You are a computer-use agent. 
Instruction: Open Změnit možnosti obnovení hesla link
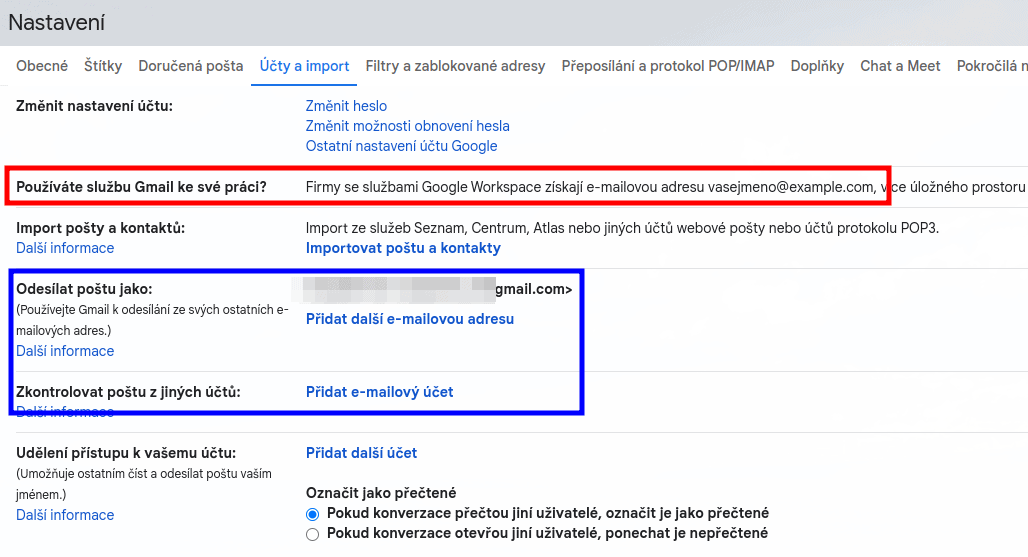[x=407, y=126]
